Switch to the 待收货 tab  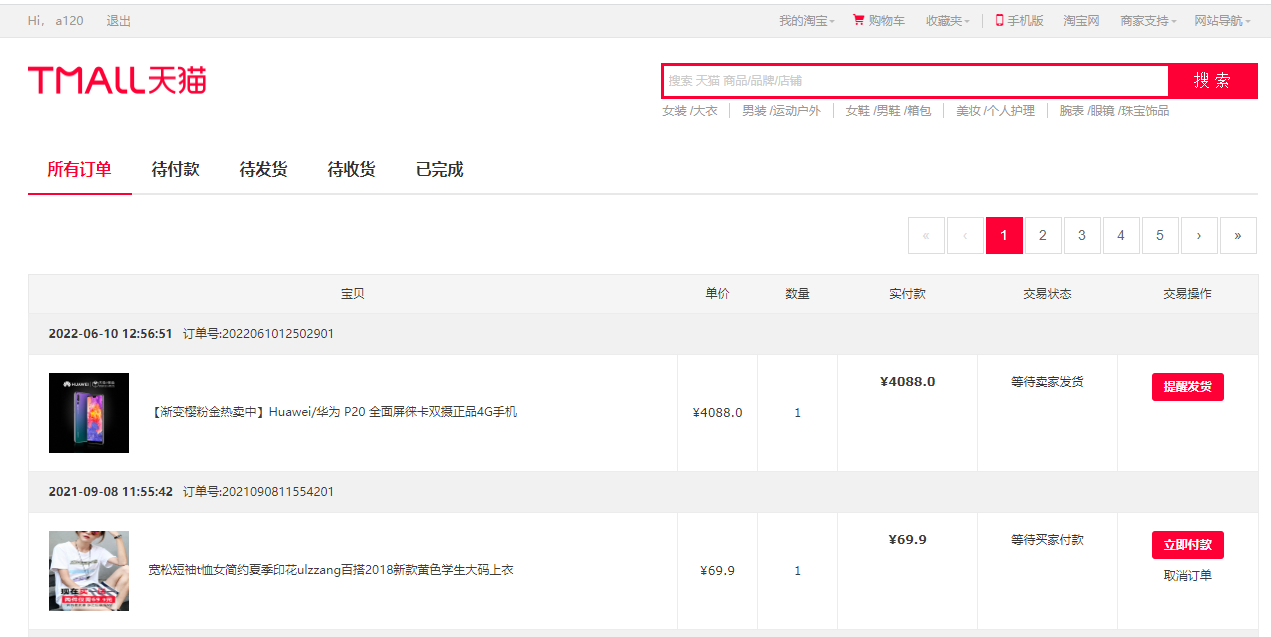tap(352, 169)
